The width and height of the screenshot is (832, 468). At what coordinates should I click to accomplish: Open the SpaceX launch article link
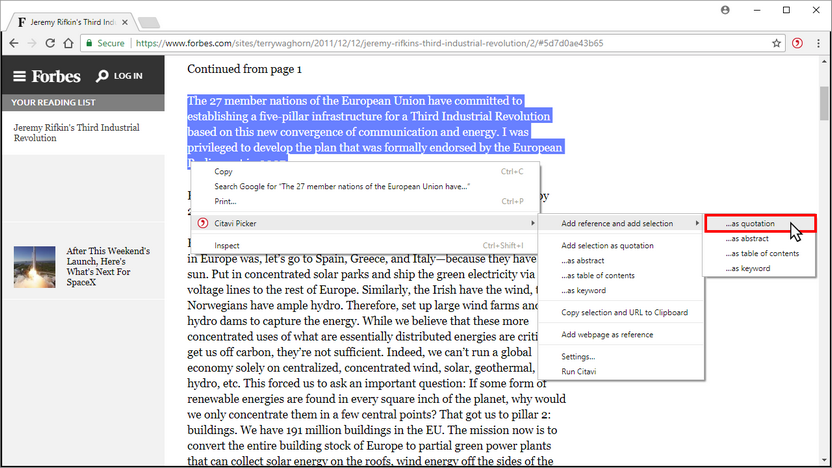pyautogui.click(x=108, y=266)
